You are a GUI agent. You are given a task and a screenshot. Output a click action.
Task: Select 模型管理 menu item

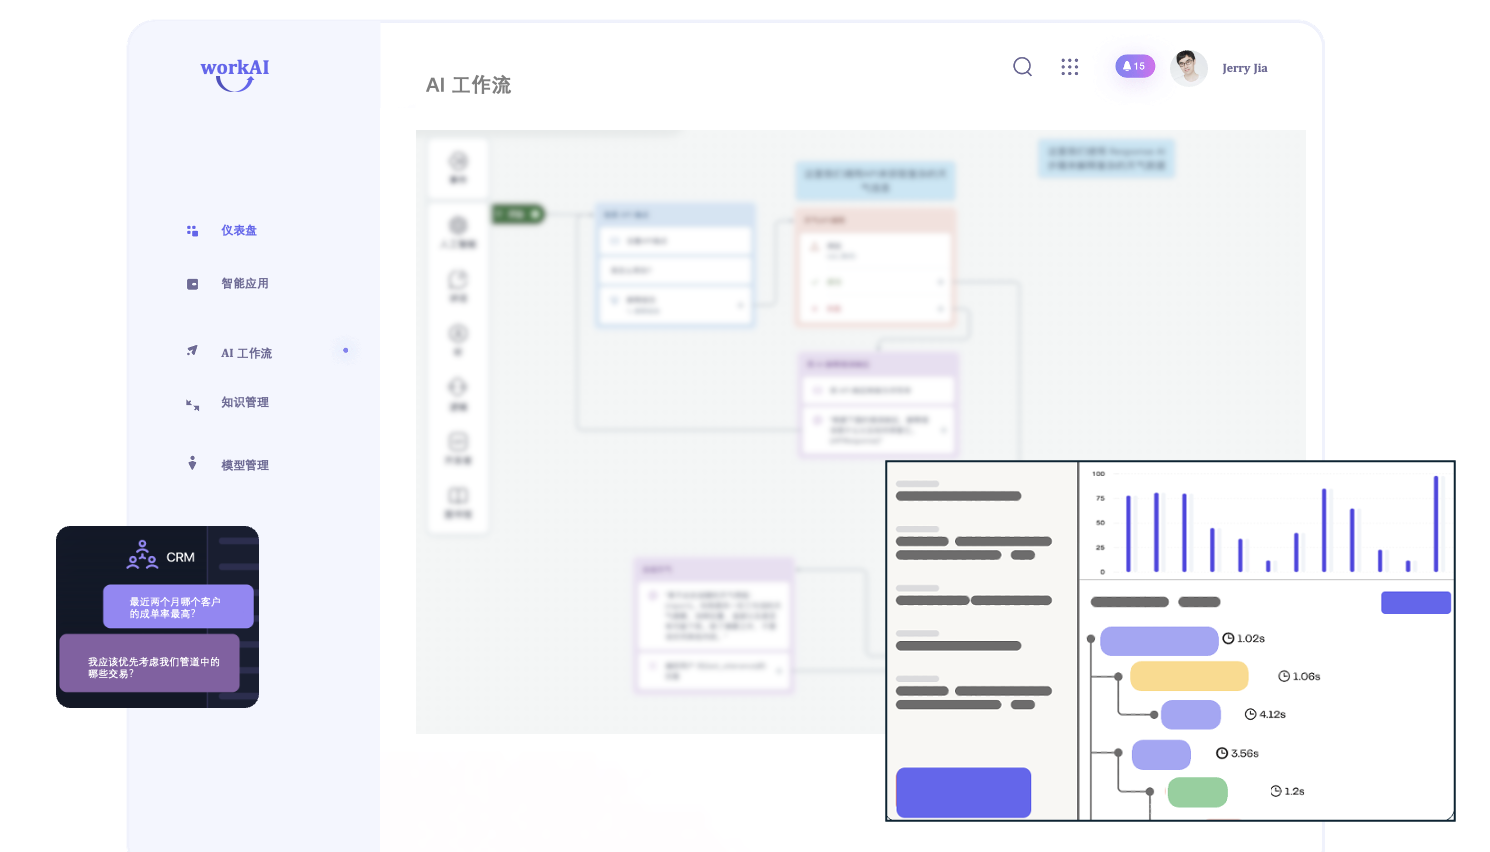245,465
